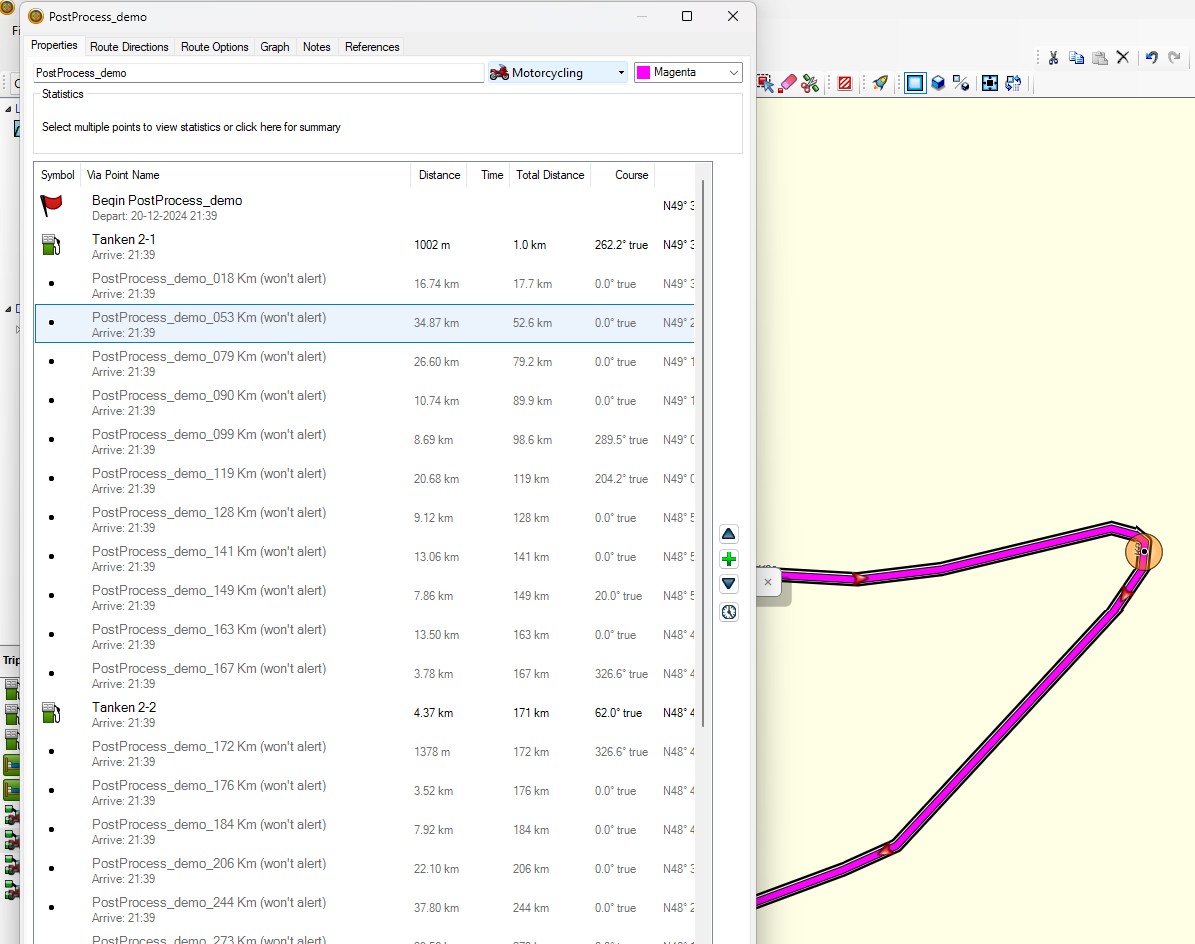Click the route name text field
Screen dimensions: 1195x944
coord(258,73)
